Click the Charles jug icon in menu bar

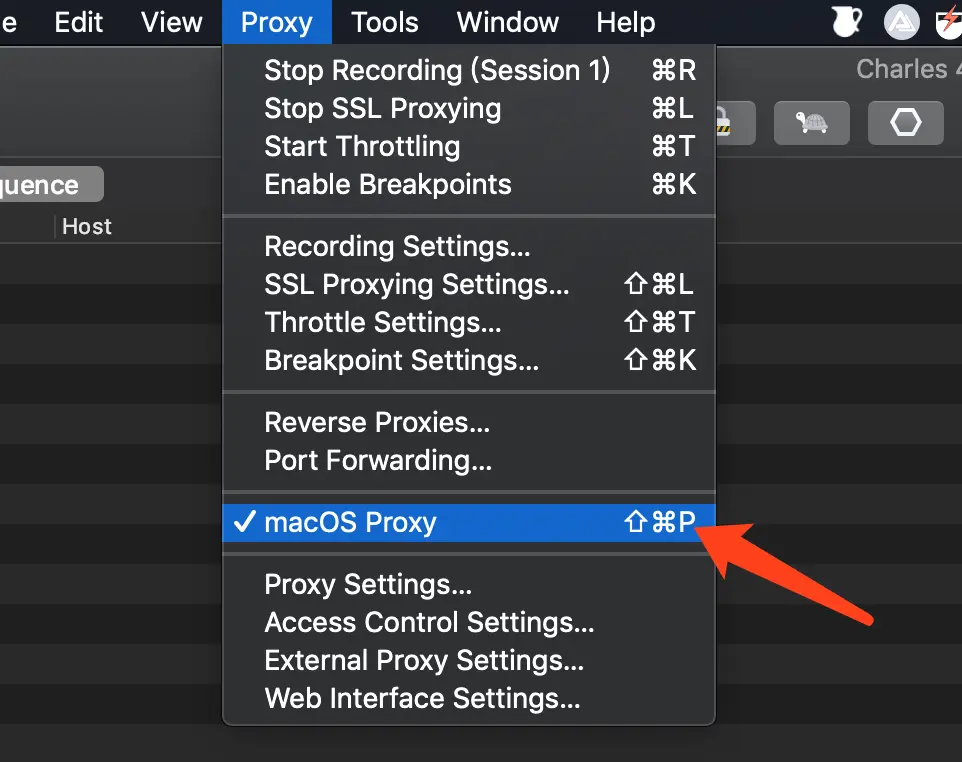(847, 21)
